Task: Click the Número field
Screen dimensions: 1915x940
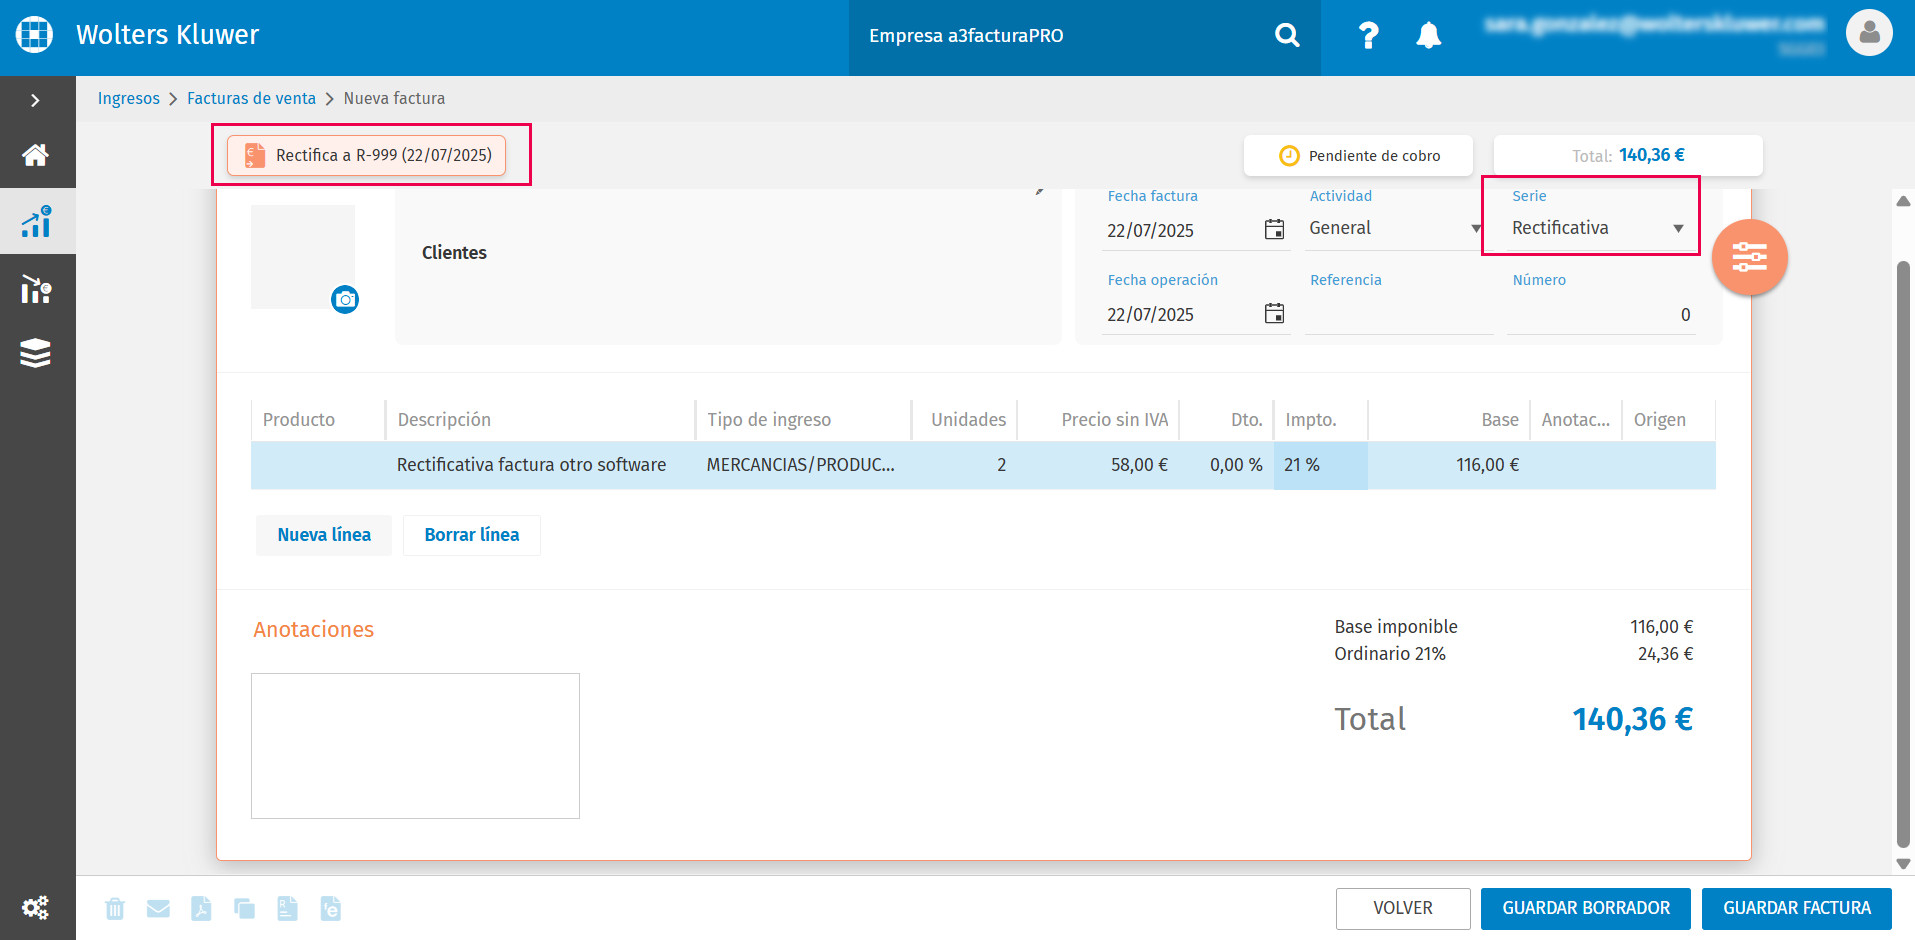Action: (1601, 314)
